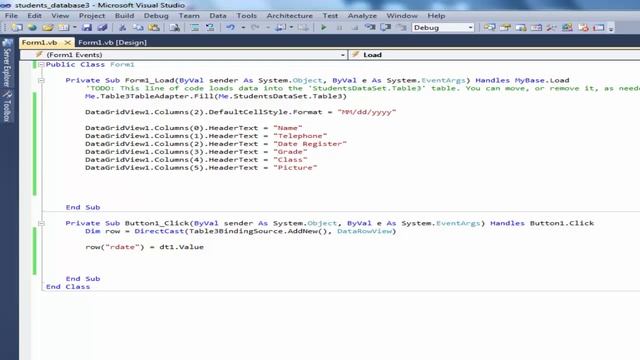This screenshot has height=360, width=640.
Task: Open the Debug configuration combo box
Action: coord(443,27)
